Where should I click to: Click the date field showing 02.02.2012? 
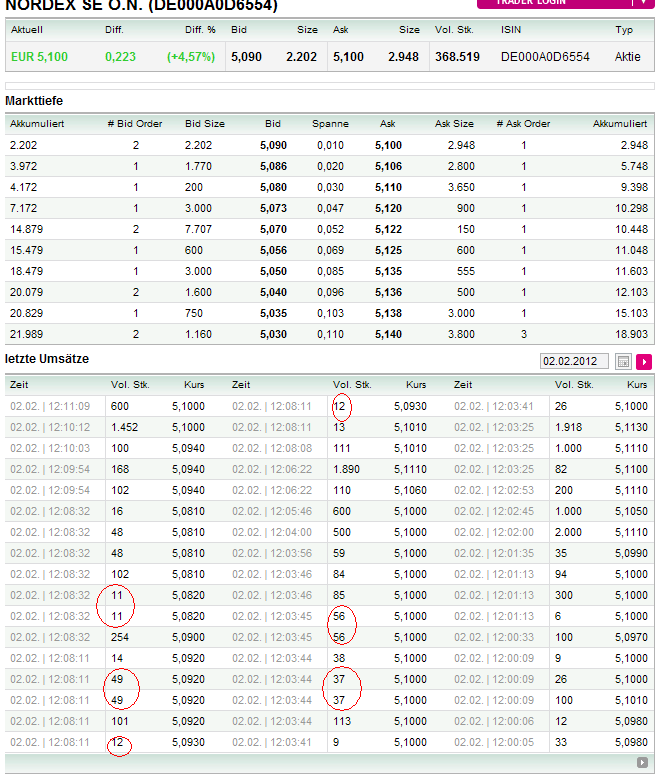coord(574,361)
